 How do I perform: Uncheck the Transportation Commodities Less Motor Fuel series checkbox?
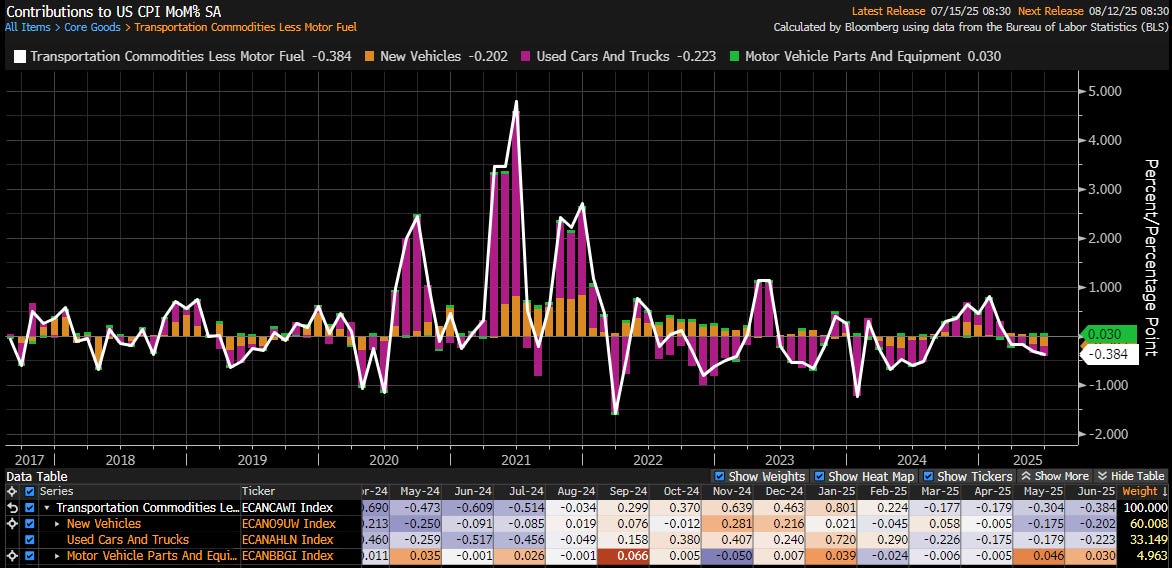(30, 507)
